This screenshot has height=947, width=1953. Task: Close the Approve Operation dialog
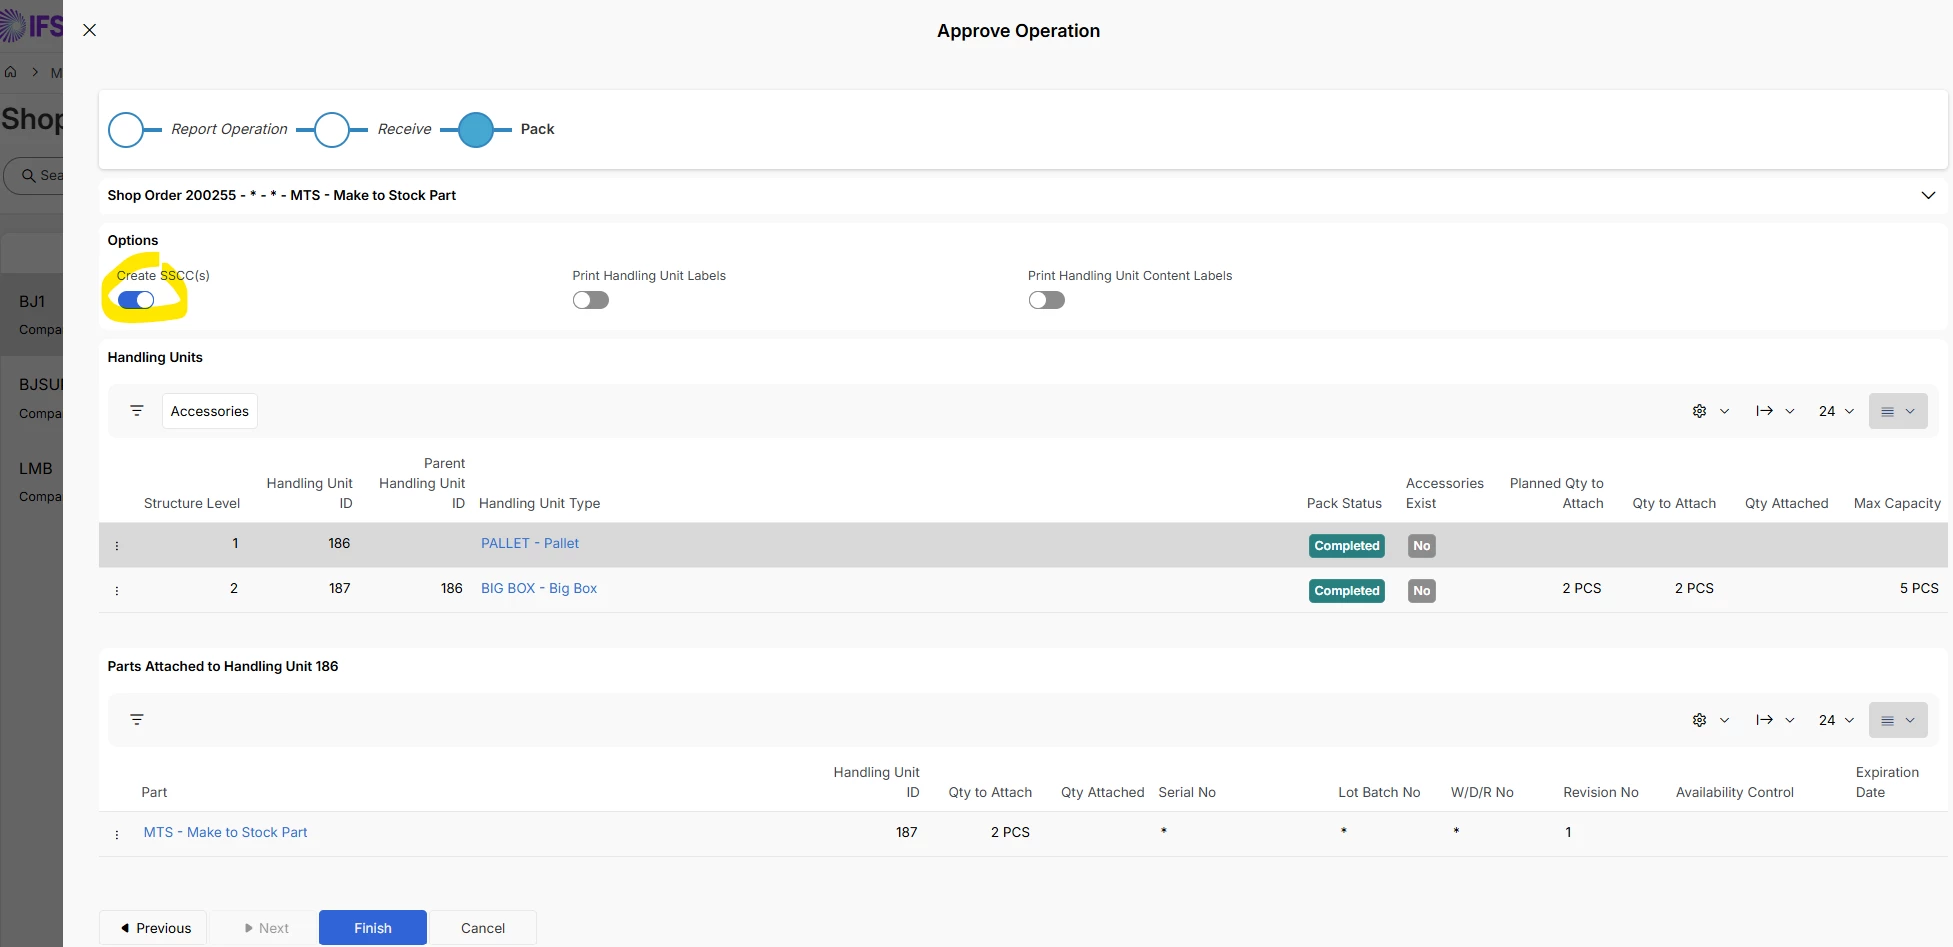click(89, 30)
